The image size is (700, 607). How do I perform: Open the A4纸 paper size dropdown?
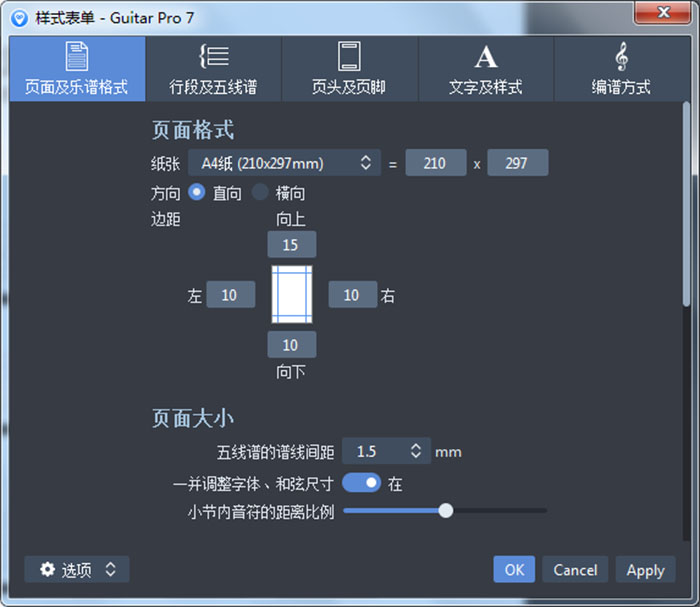[x=284, y=162]
